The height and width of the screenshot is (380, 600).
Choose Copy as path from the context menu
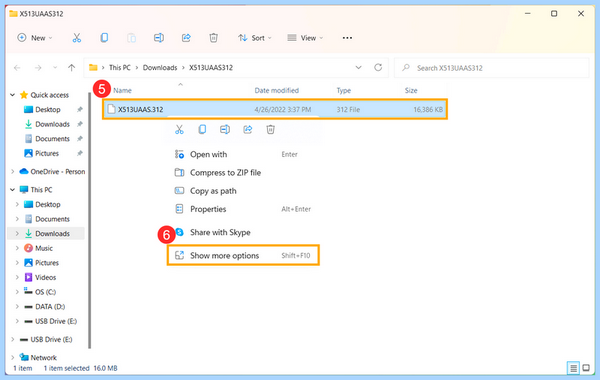[243, 191]
